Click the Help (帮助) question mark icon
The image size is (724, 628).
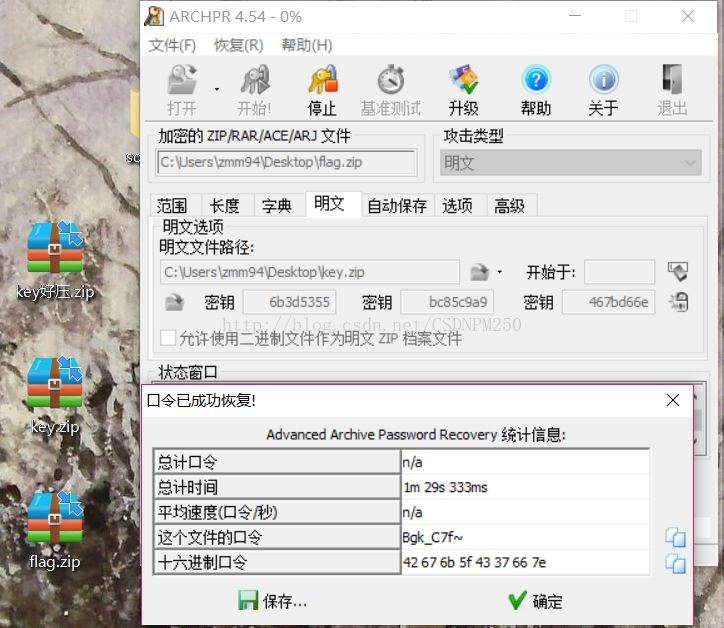point(536,80)
